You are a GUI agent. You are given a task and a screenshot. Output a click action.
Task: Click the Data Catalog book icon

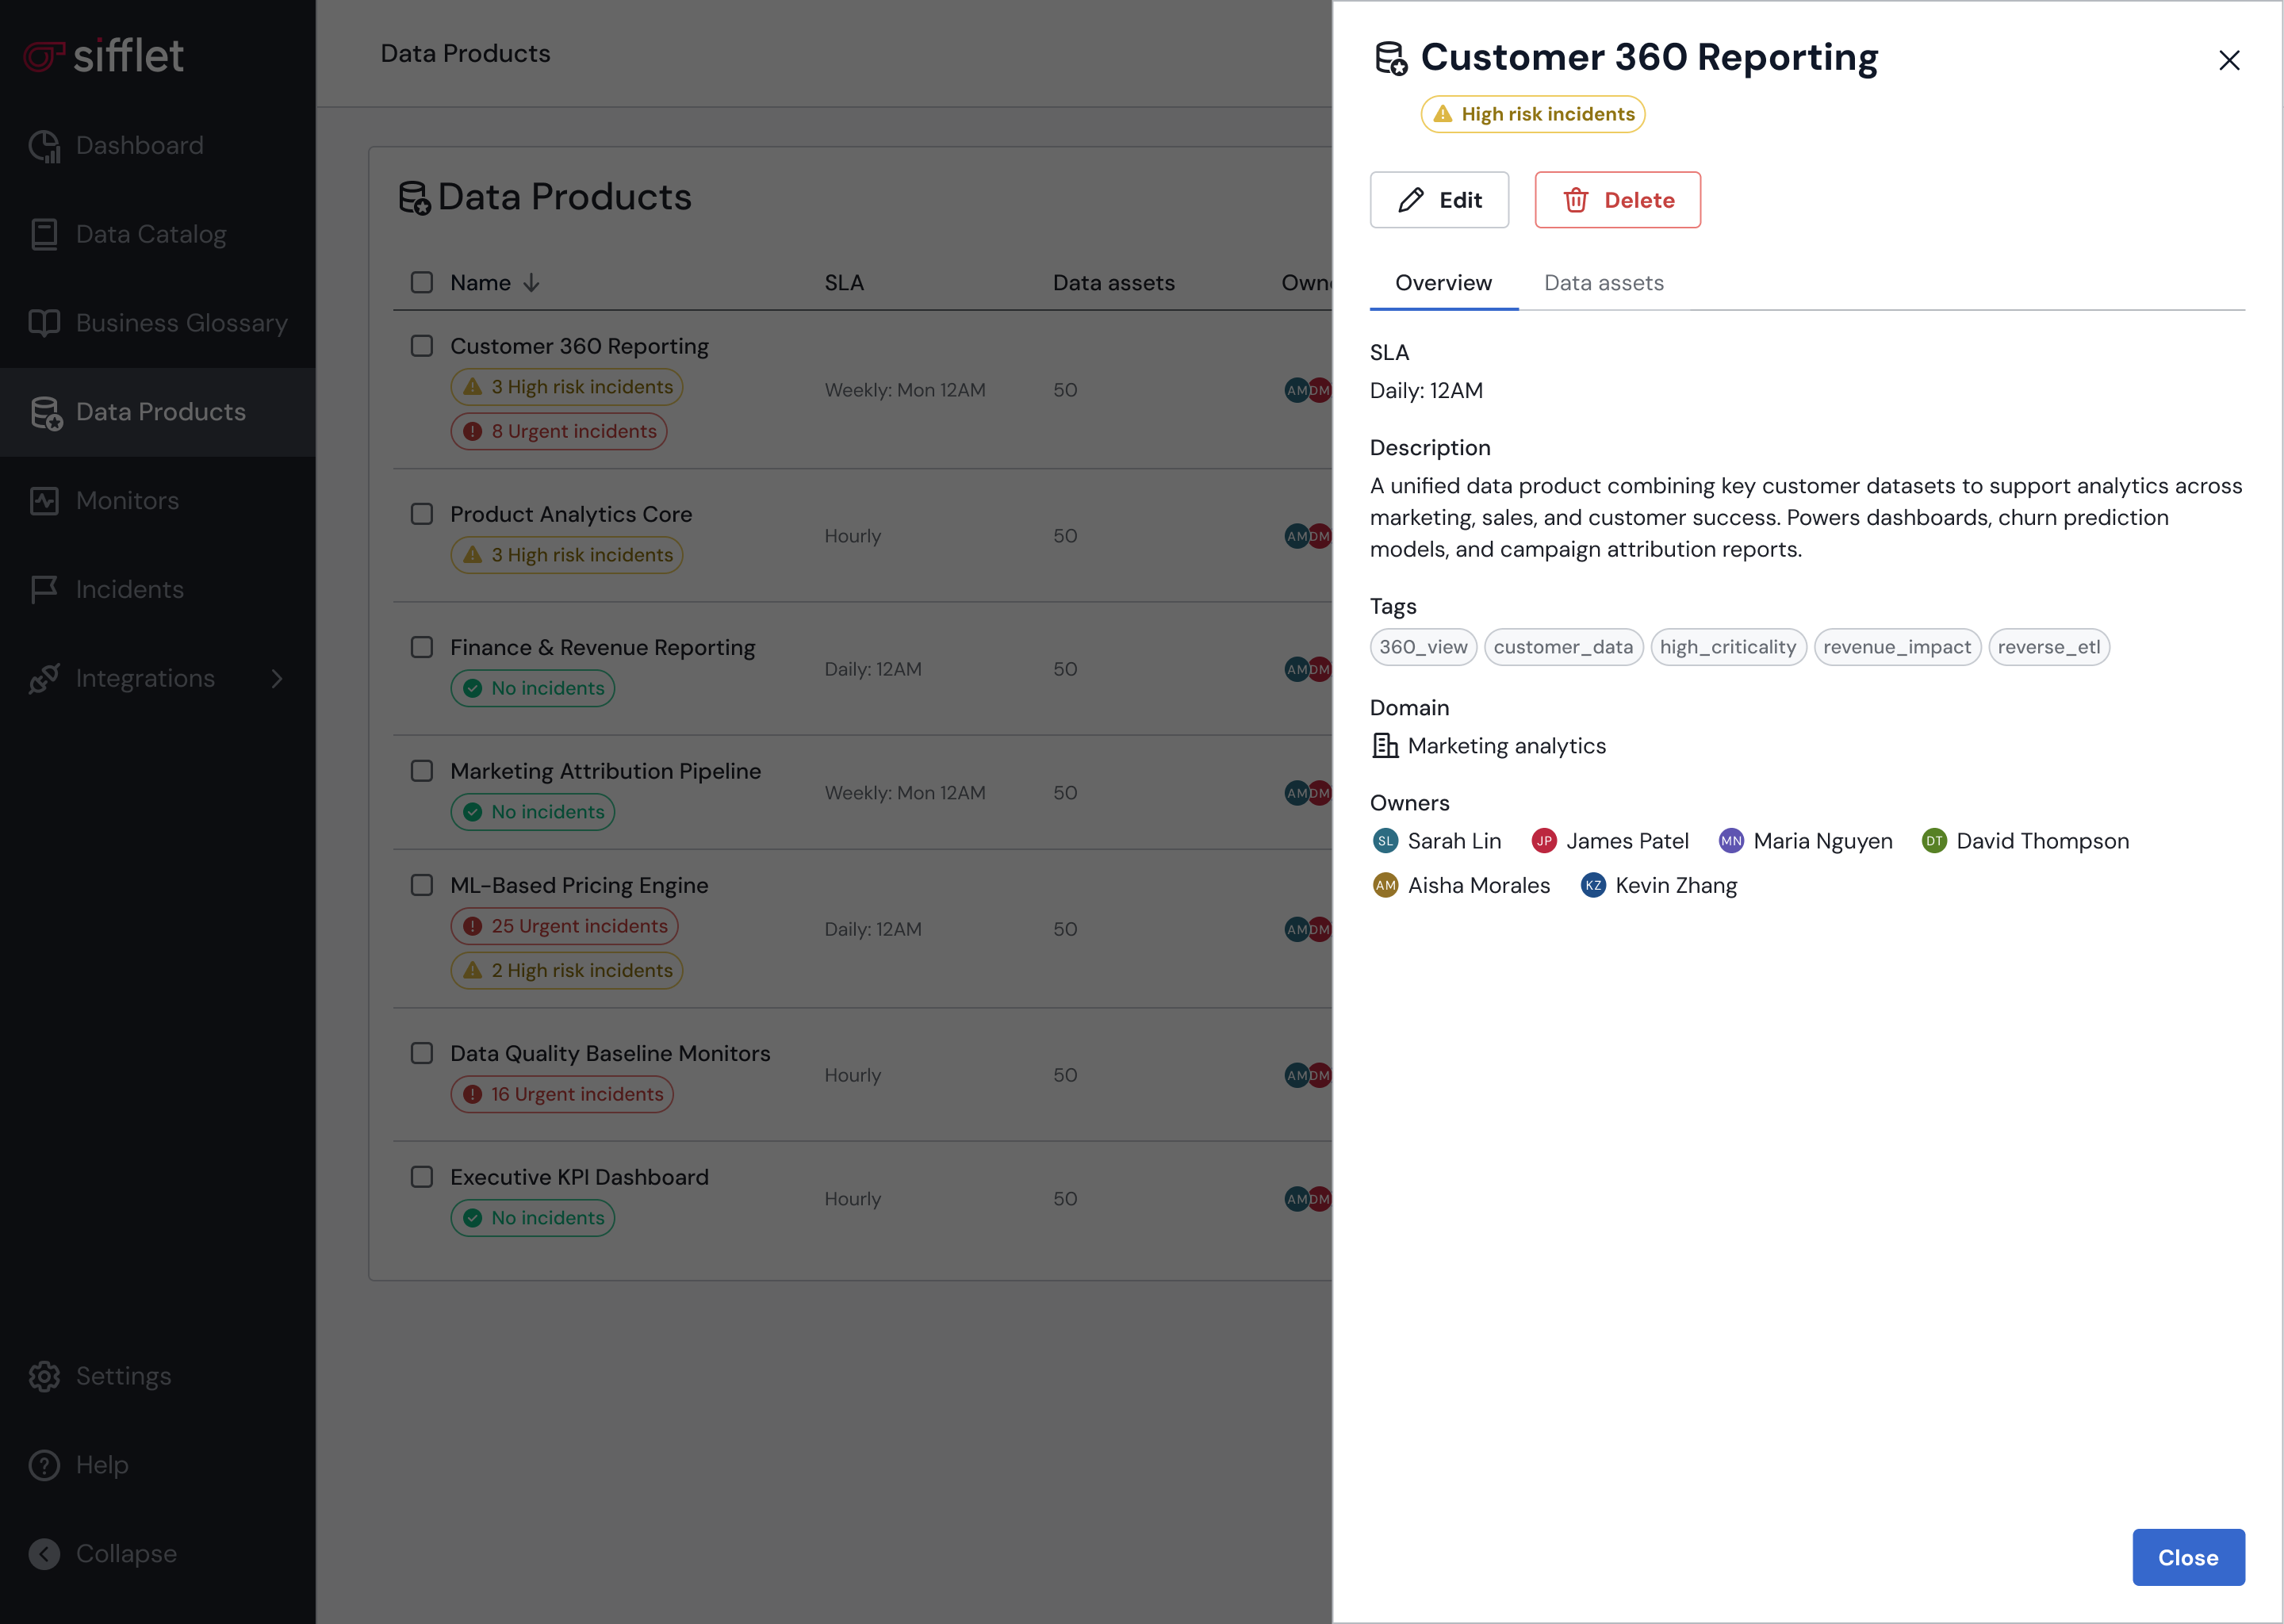pyautogui.click(x=44, y=234)
